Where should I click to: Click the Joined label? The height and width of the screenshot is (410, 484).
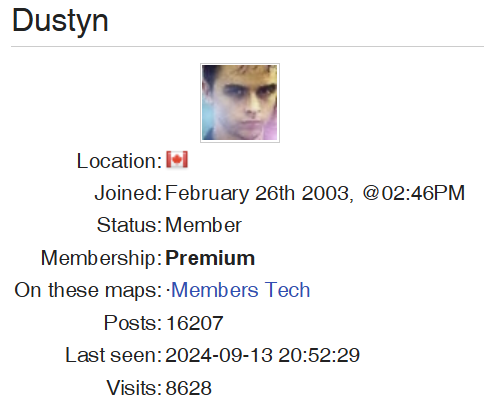pyautogui.click(x=128, y=193)
